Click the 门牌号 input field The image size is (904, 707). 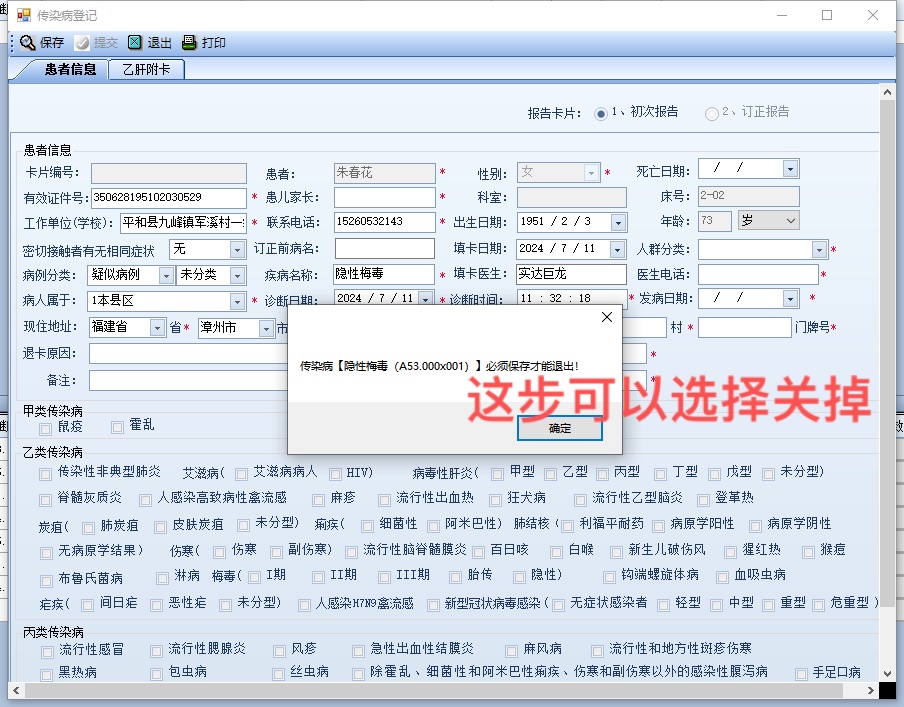[x=744, y=328]
